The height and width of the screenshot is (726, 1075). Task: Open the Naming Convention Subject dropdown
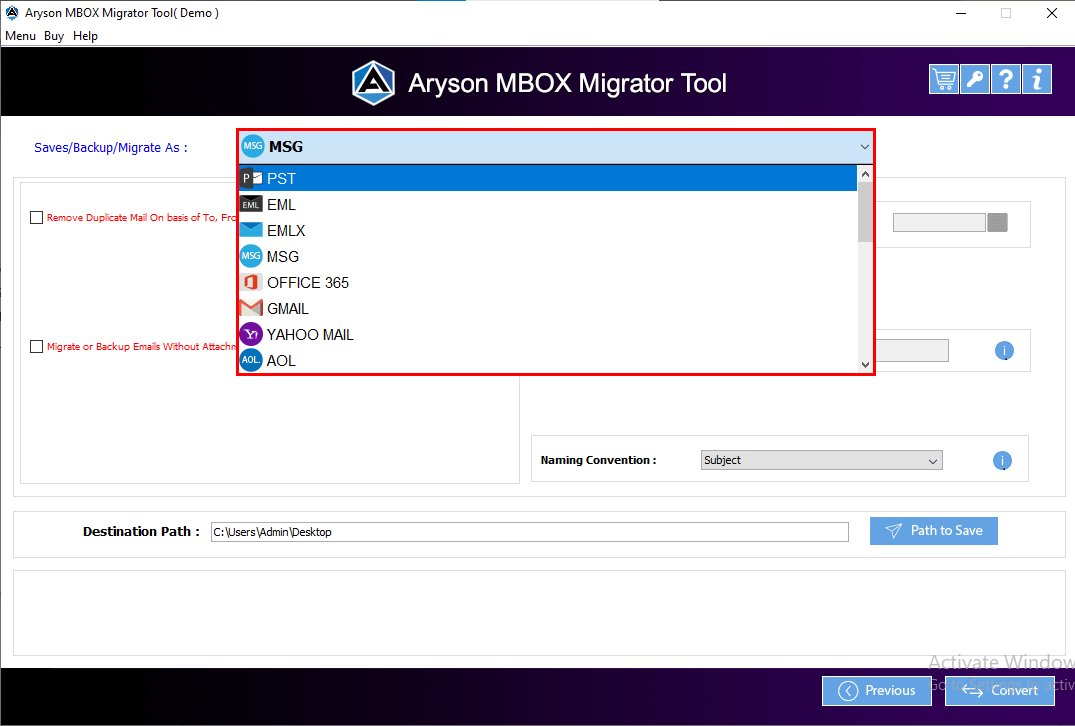coord(821,460)
